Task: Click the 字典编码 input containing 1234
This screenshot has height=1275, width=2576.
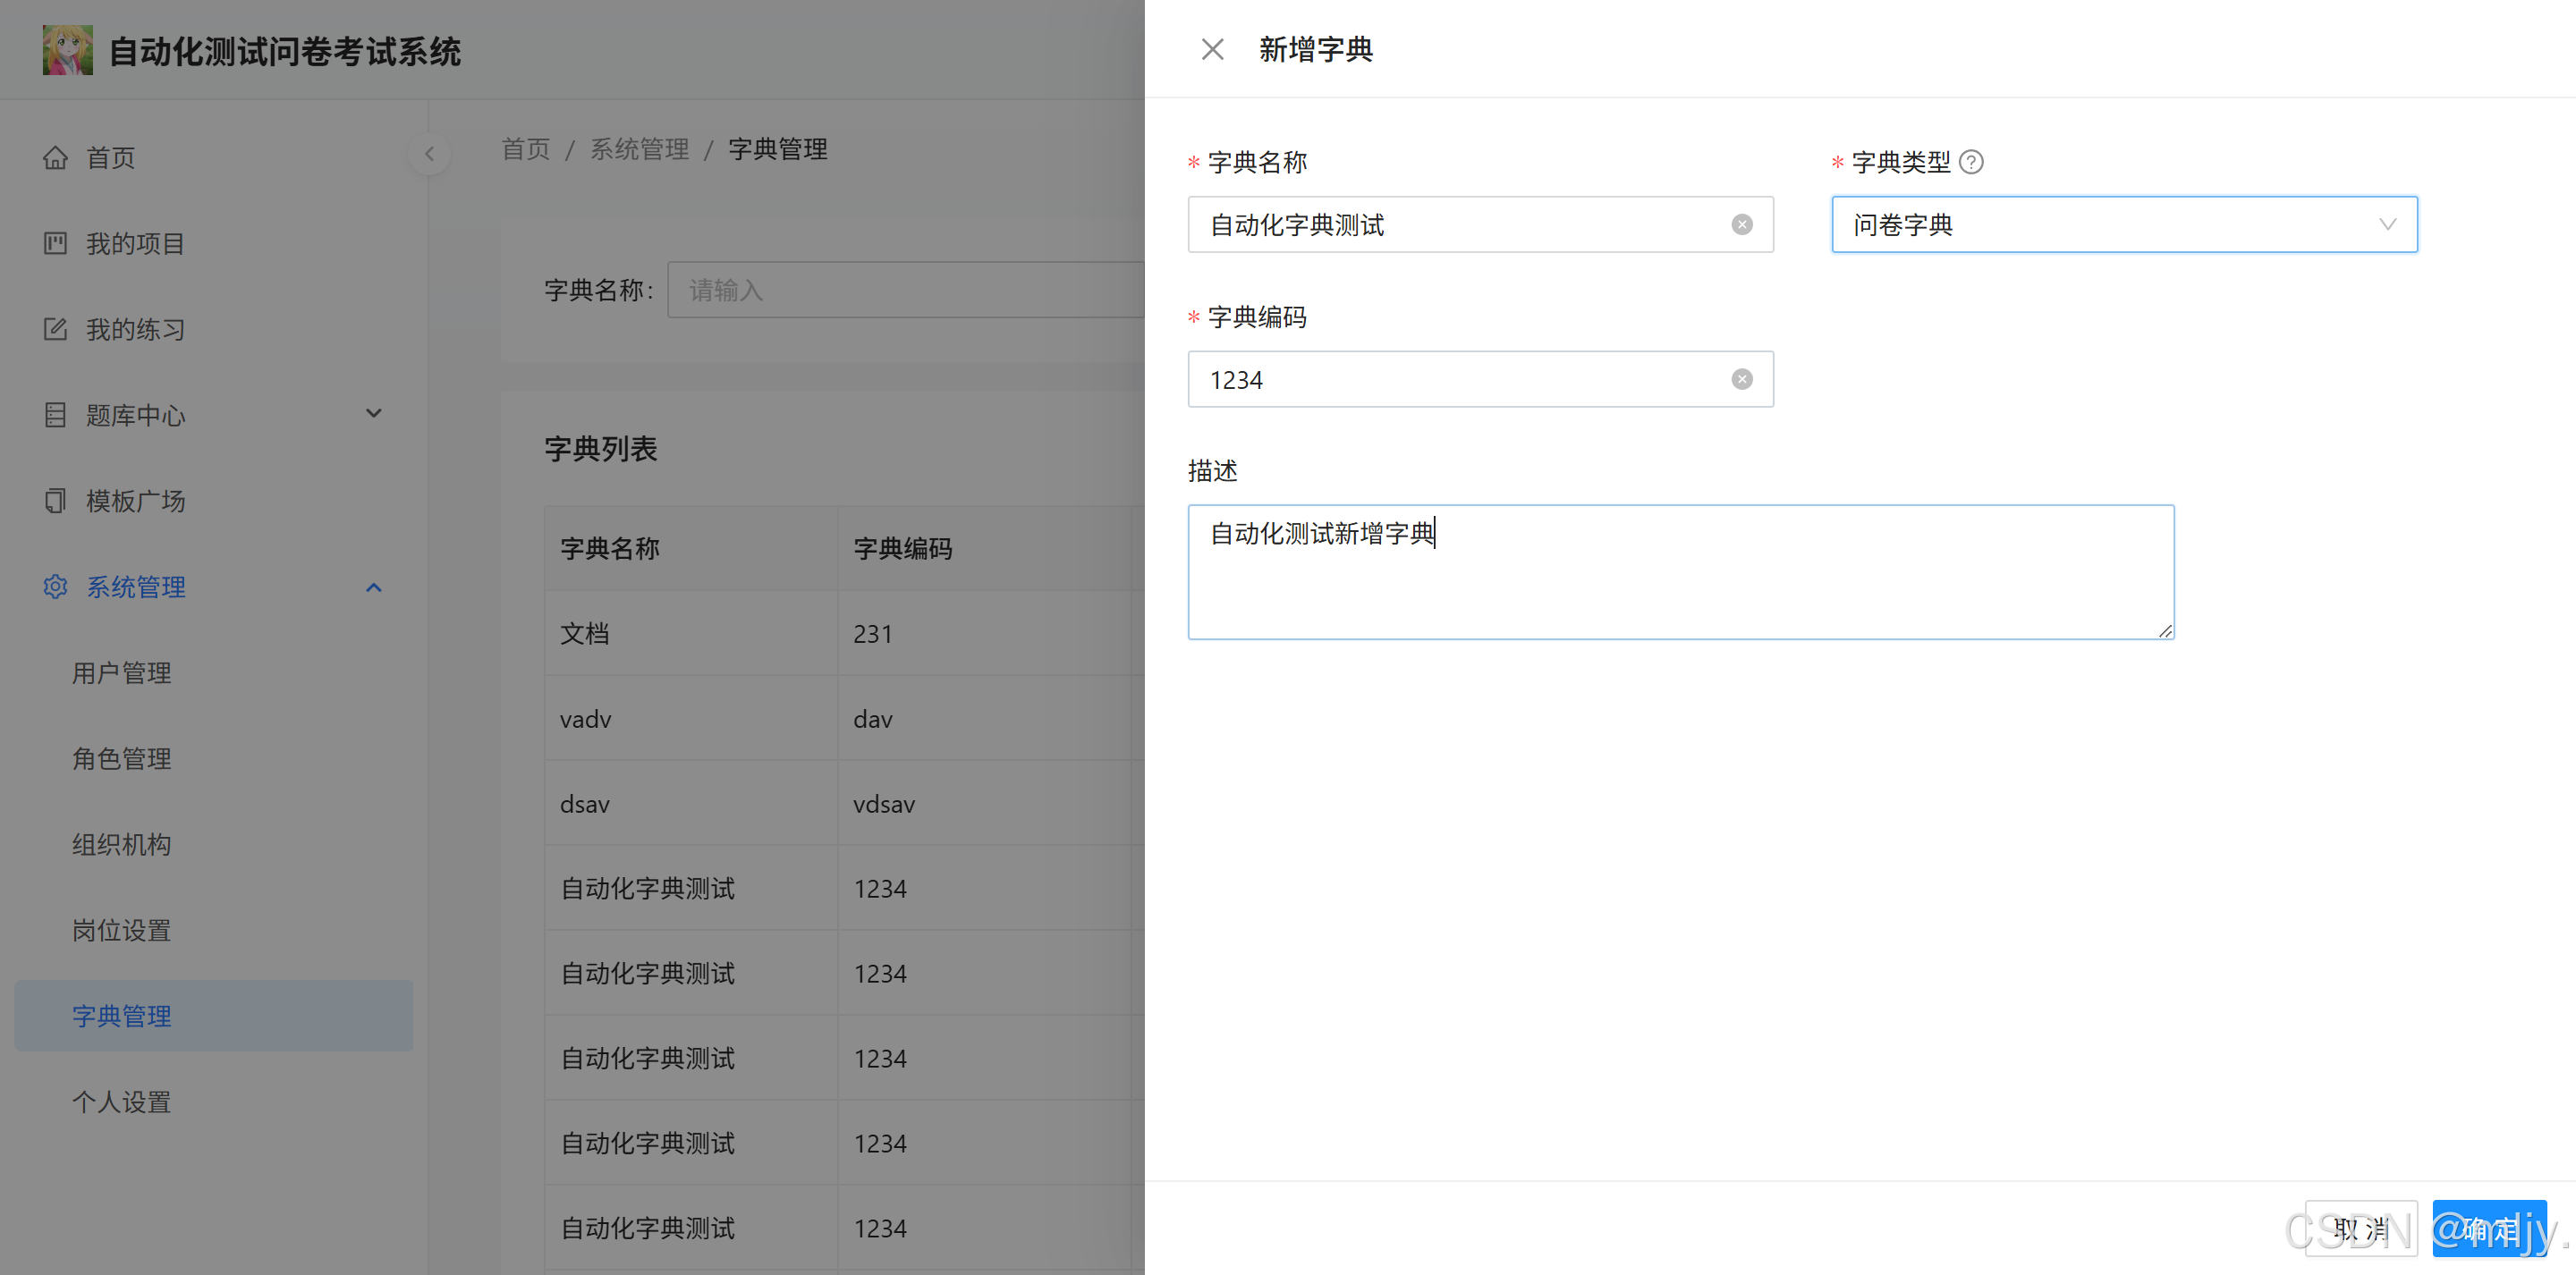Action: [1460, 380]
